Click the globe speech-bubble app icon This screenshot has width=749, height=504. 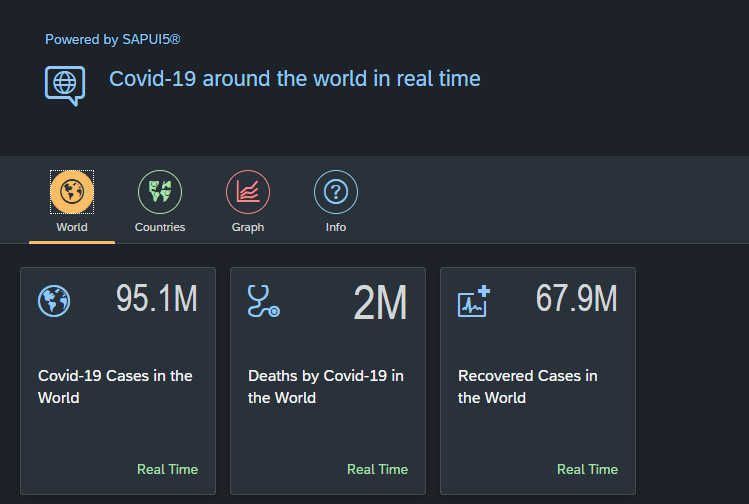pos(65,86)
